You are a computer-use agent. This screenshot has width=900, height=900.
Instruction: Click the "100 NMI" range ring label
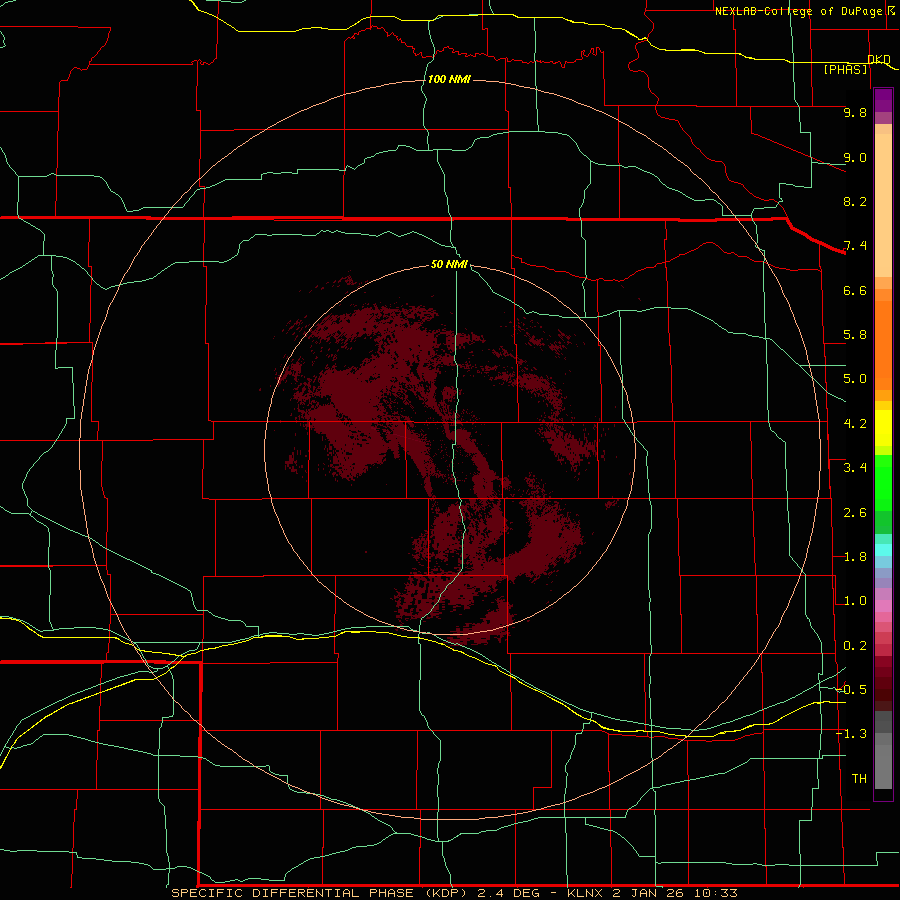coord(449,79)
